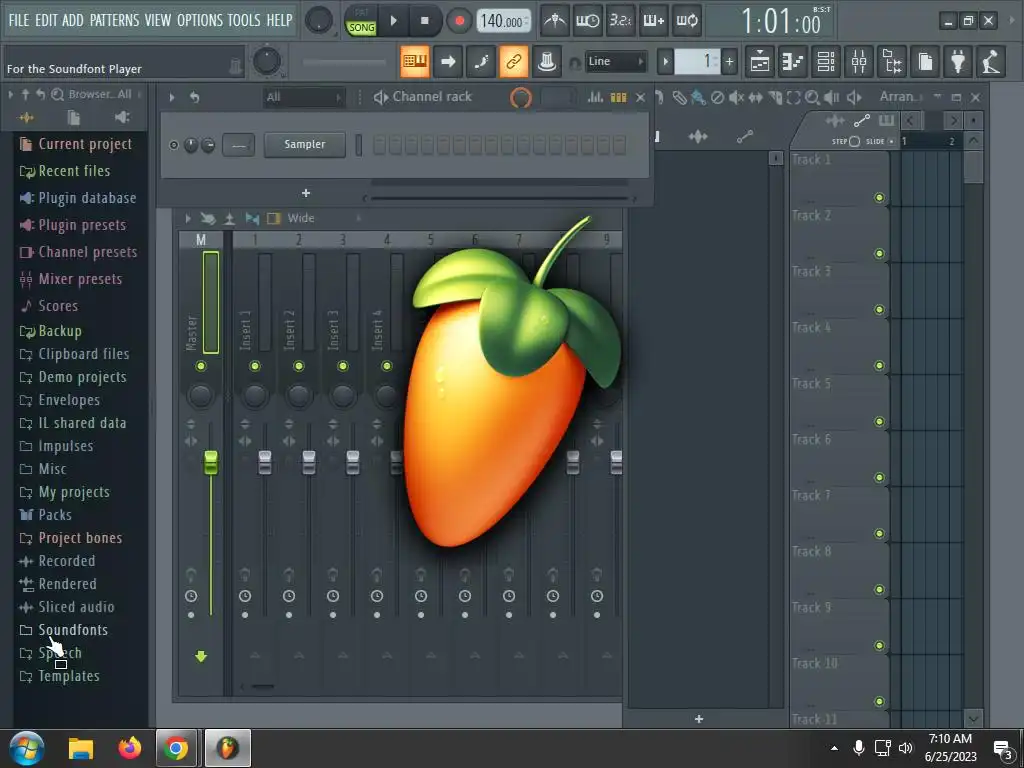Expand Plugin database folder

[78, 198]
